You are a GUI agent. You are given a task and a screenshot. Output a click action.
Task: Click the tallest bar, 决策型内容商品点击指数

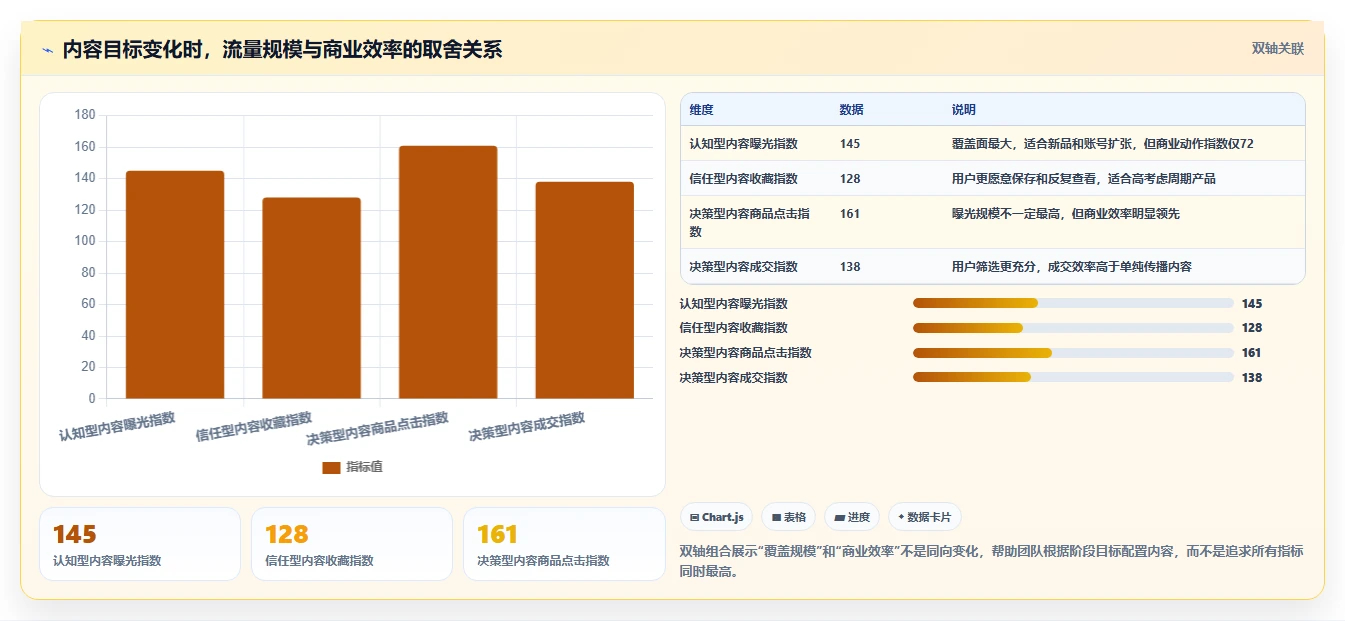[x=448, y=272]
